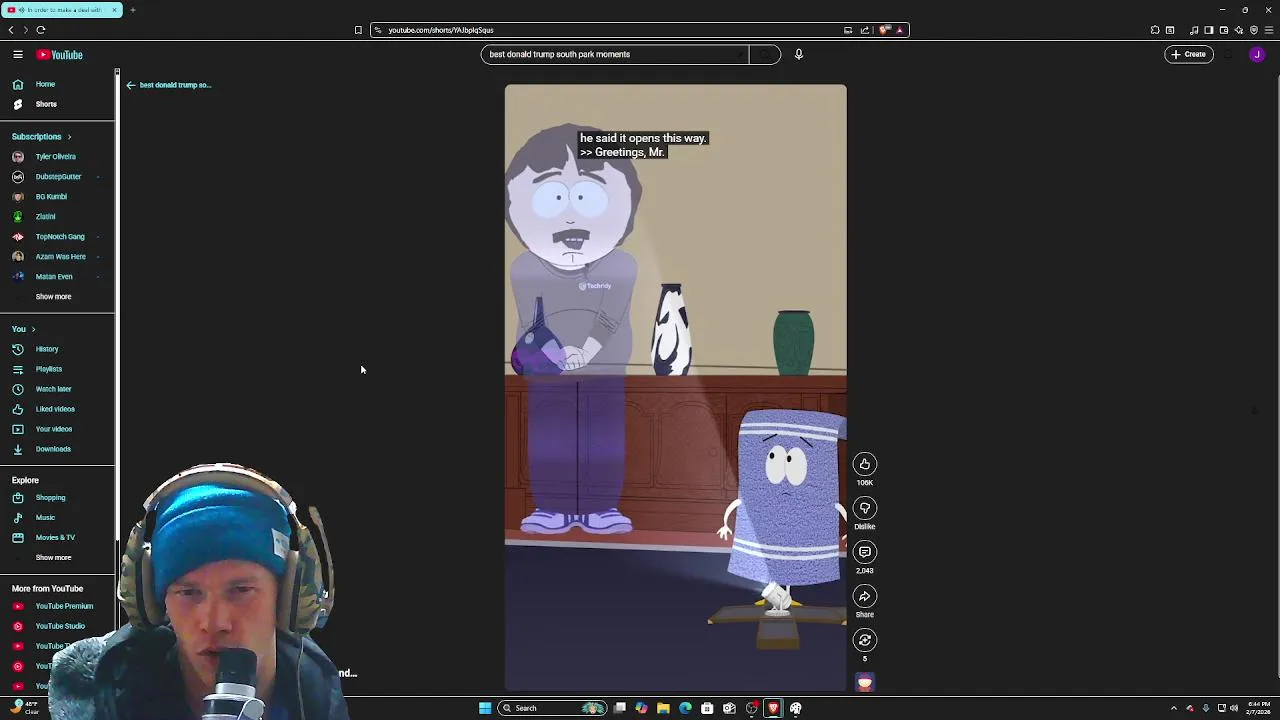The height and width of the screenshot is (720, 1280).
Task: Open the purple J account avatar menu
Action: pyautogui.click(x=1257, y=54)
